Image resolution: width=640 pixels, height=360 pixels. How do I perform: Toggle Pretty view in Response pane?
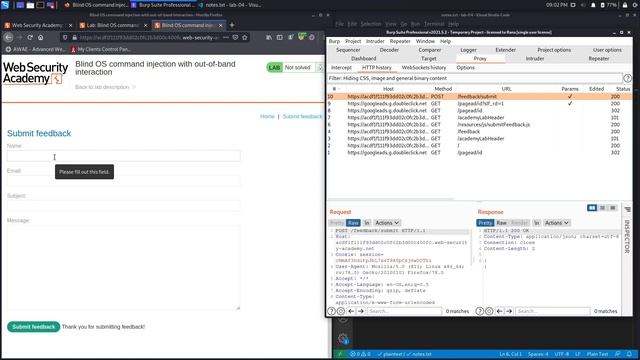click(x=485, y=222)
